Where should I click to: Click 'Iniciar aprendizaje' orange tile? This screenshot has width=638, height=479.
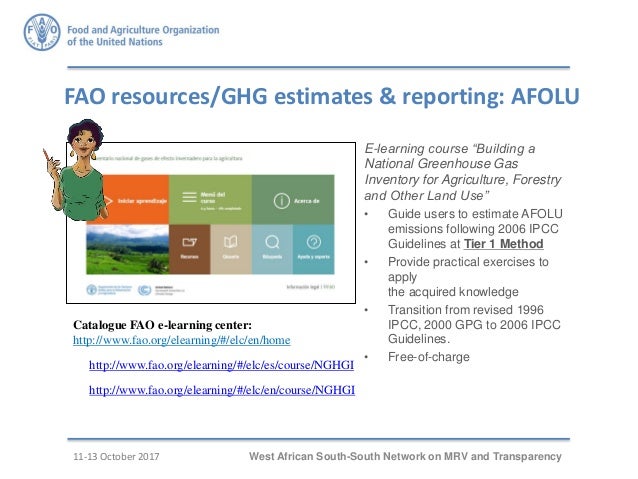[133, 200]
